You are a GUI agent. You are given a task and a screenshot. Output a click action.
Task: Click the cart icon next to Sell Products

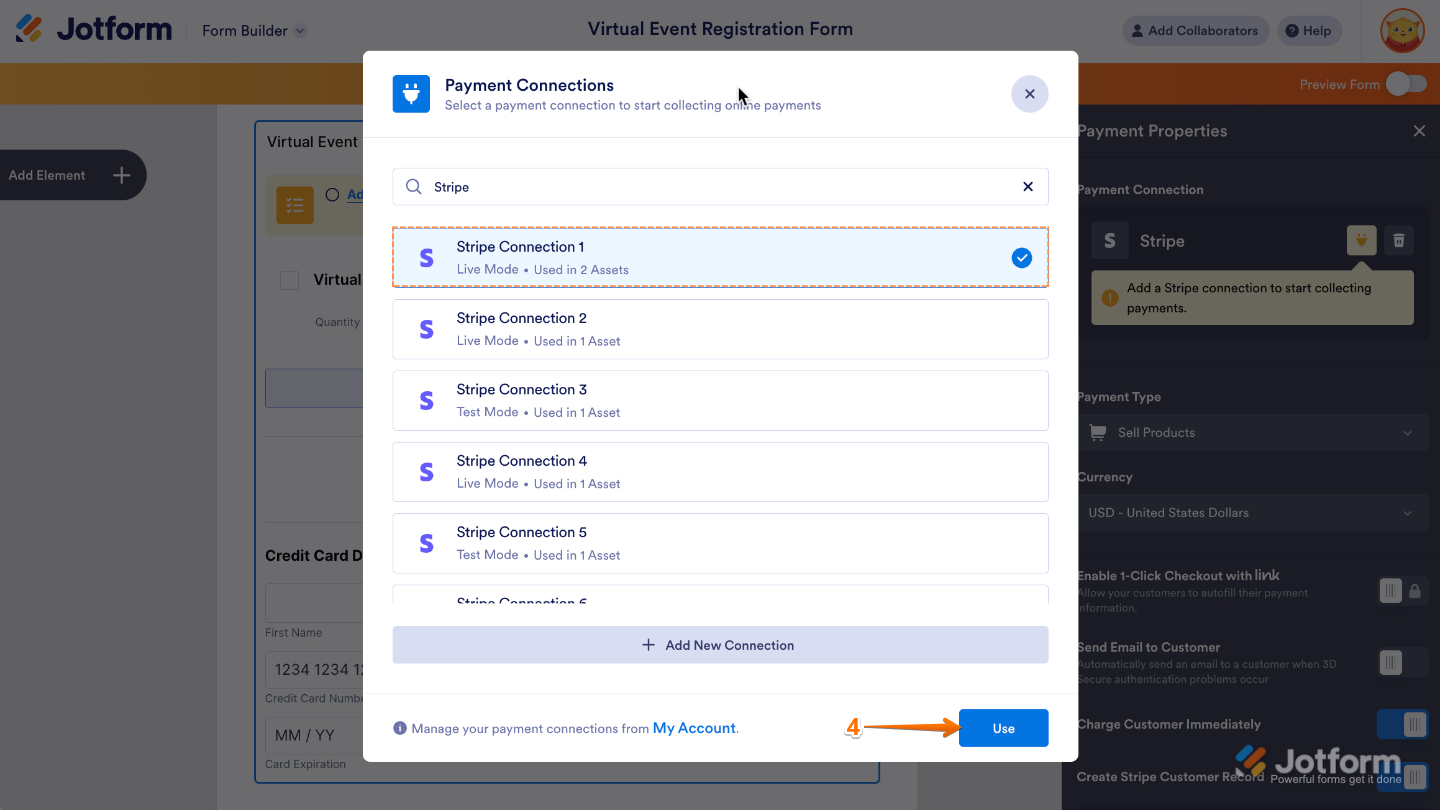pos(1097,432)
